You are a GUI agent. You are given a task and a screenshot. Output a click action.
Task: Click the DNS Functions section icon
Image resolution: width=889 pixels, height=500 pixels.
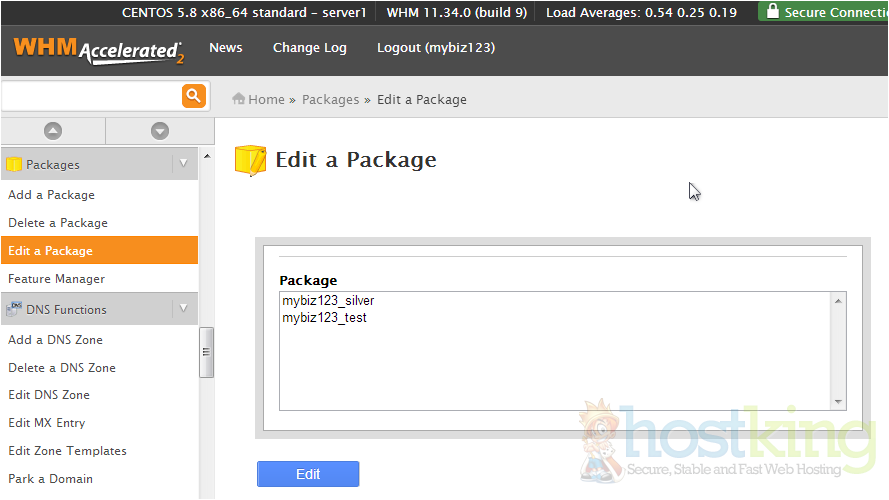tap(14, 310)
